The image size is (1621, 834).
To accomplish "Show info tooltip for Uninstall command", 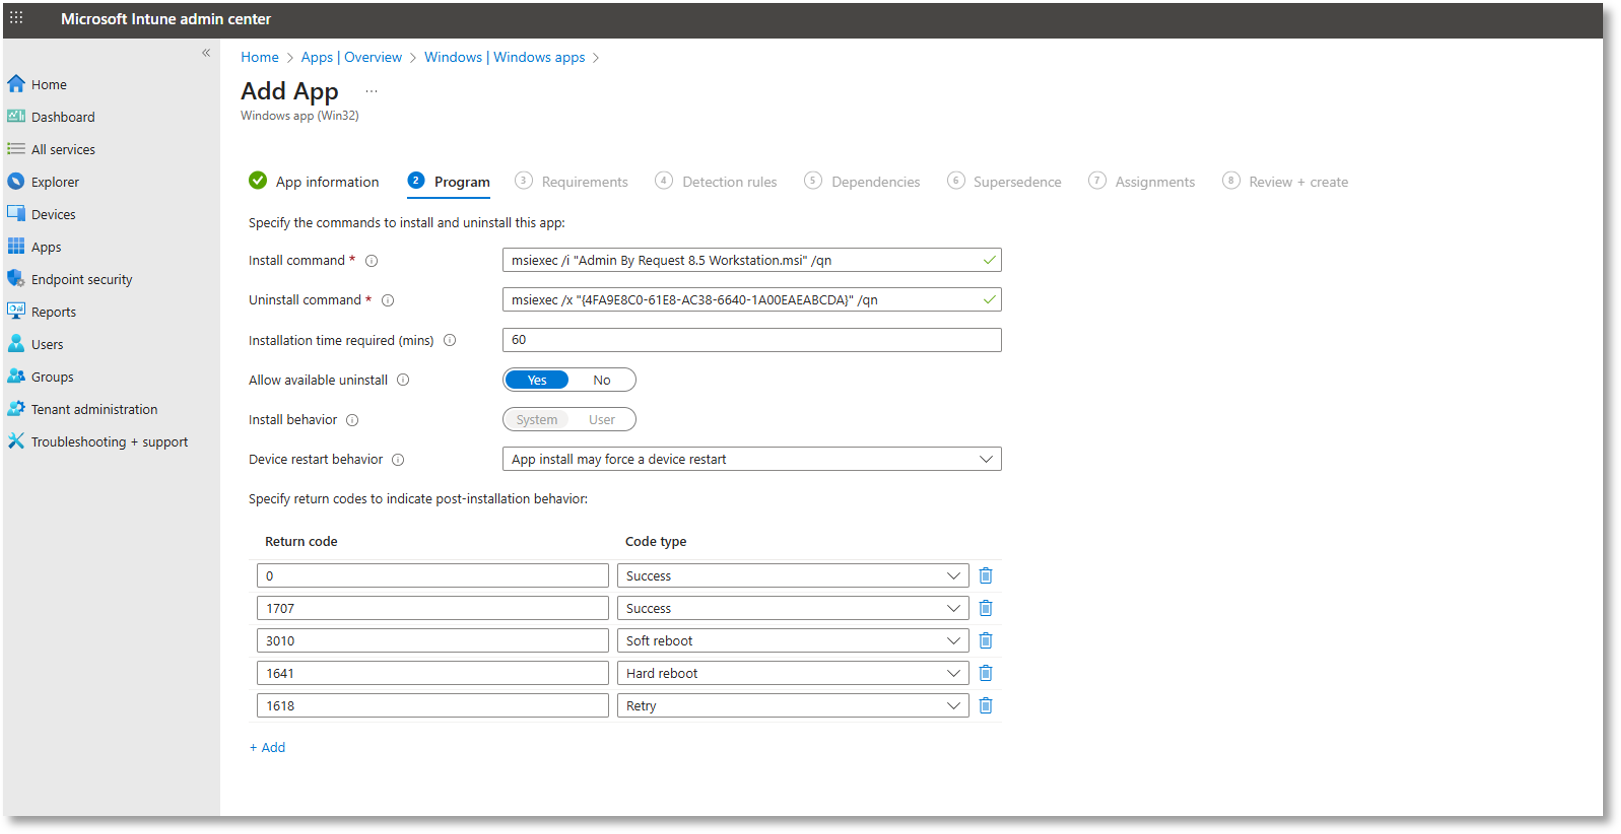I will click(x=388, y=300).
